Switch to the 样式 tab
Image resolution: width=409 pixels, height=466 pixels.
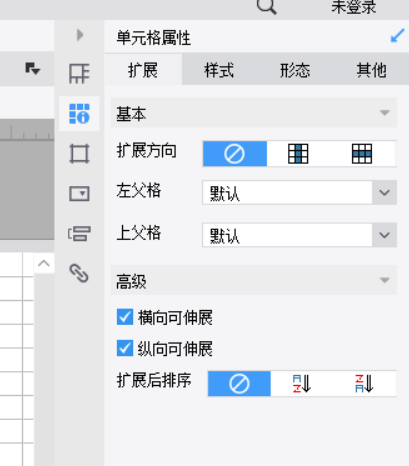pyautogui.click(x=219, y=70)
